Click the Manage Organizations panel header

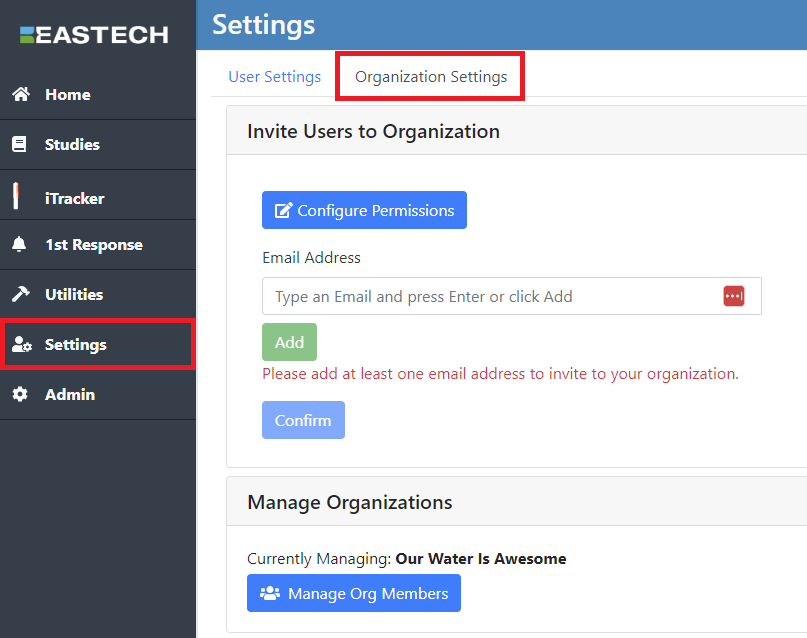350,502
